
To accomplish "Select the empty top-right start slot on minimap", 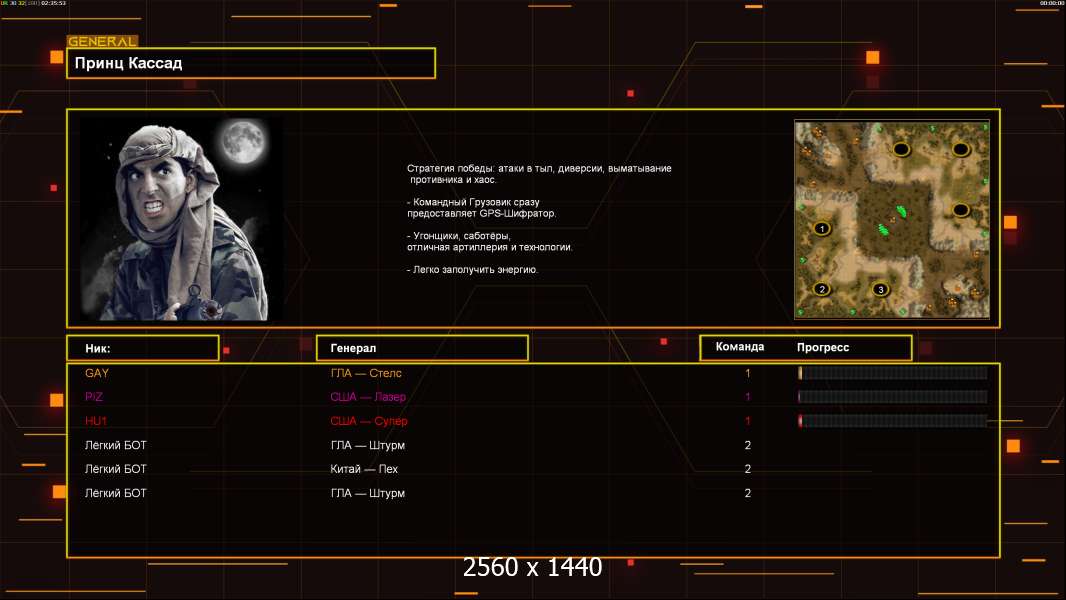I will (x=961, y=149).
